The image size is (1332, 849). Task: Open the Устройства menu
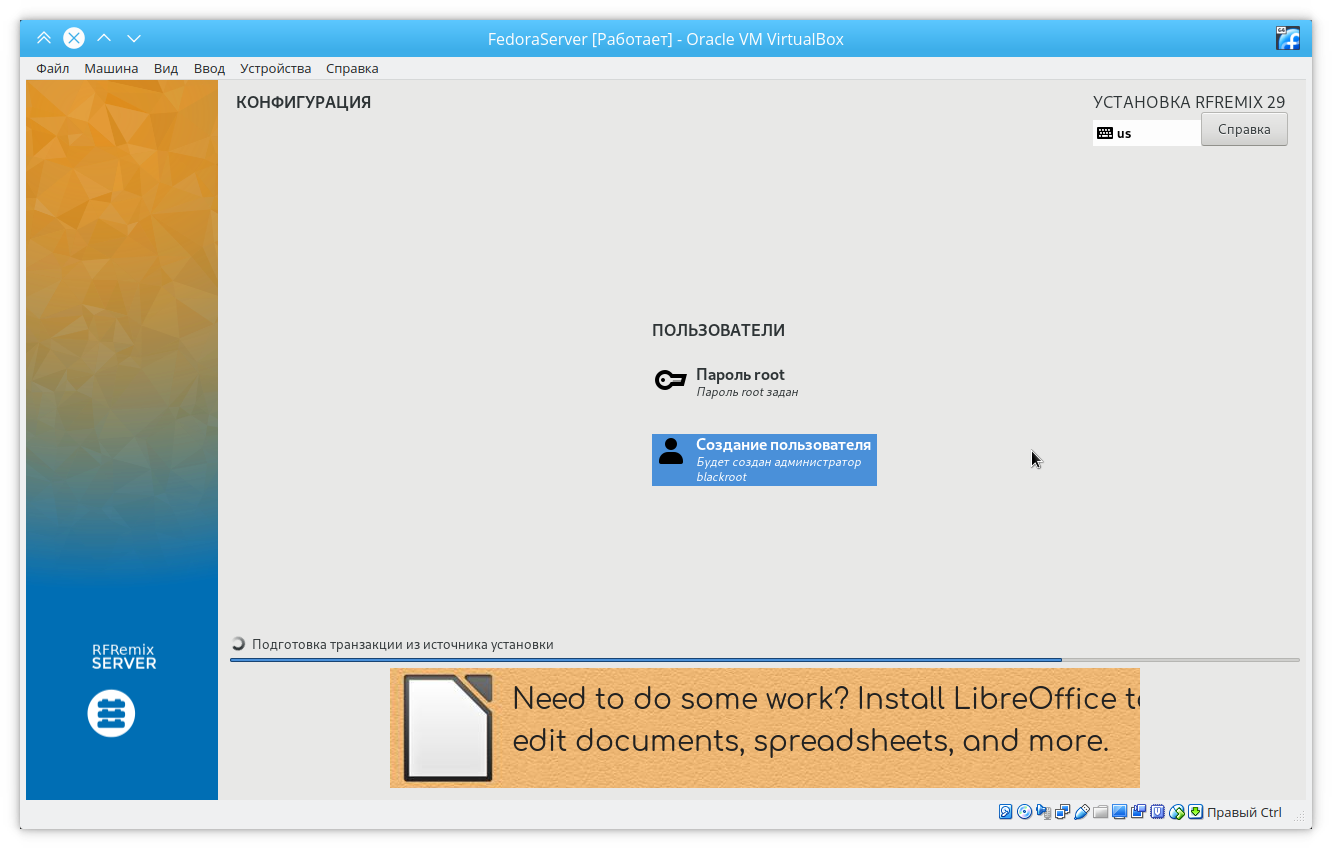pyautogui.click(x=275, y=68)
